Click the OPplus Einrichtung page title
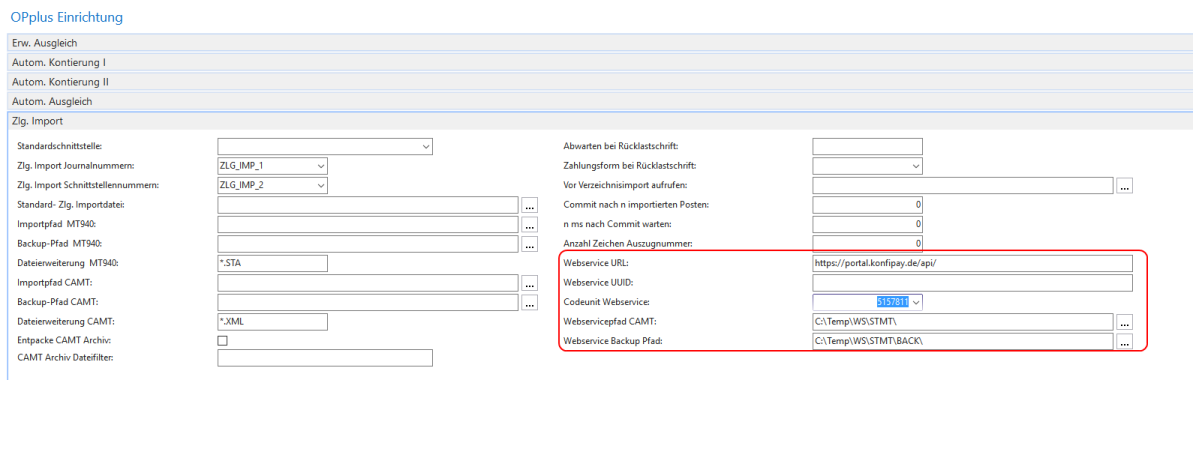Screen dimensions: 1193x460 67,16
